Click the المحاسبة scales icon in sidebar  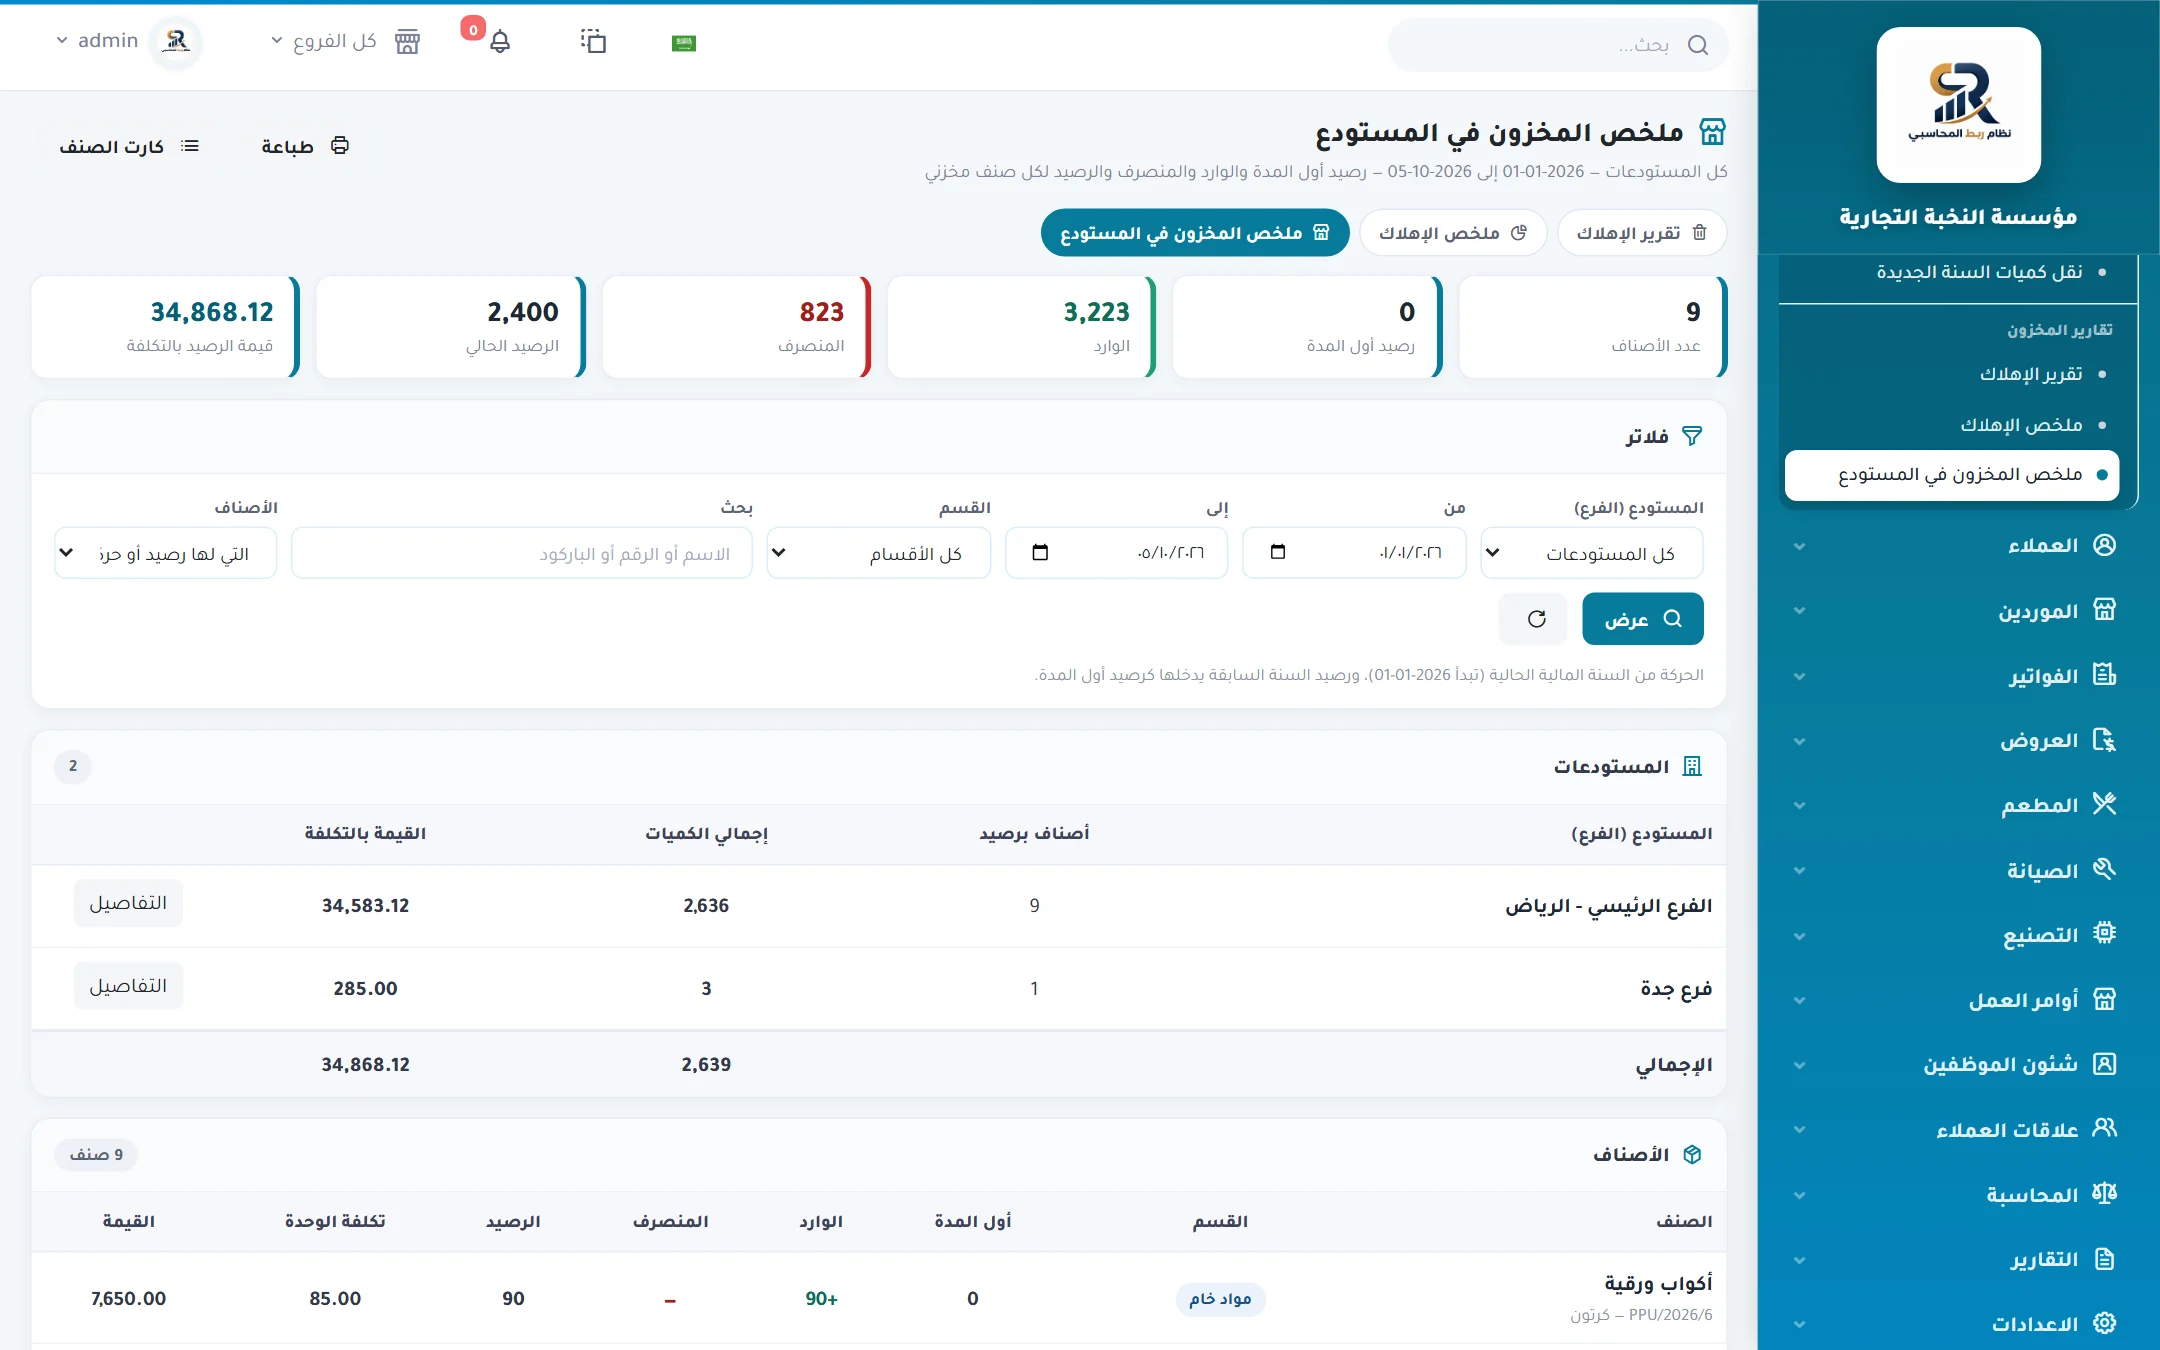point(2104,1194)
